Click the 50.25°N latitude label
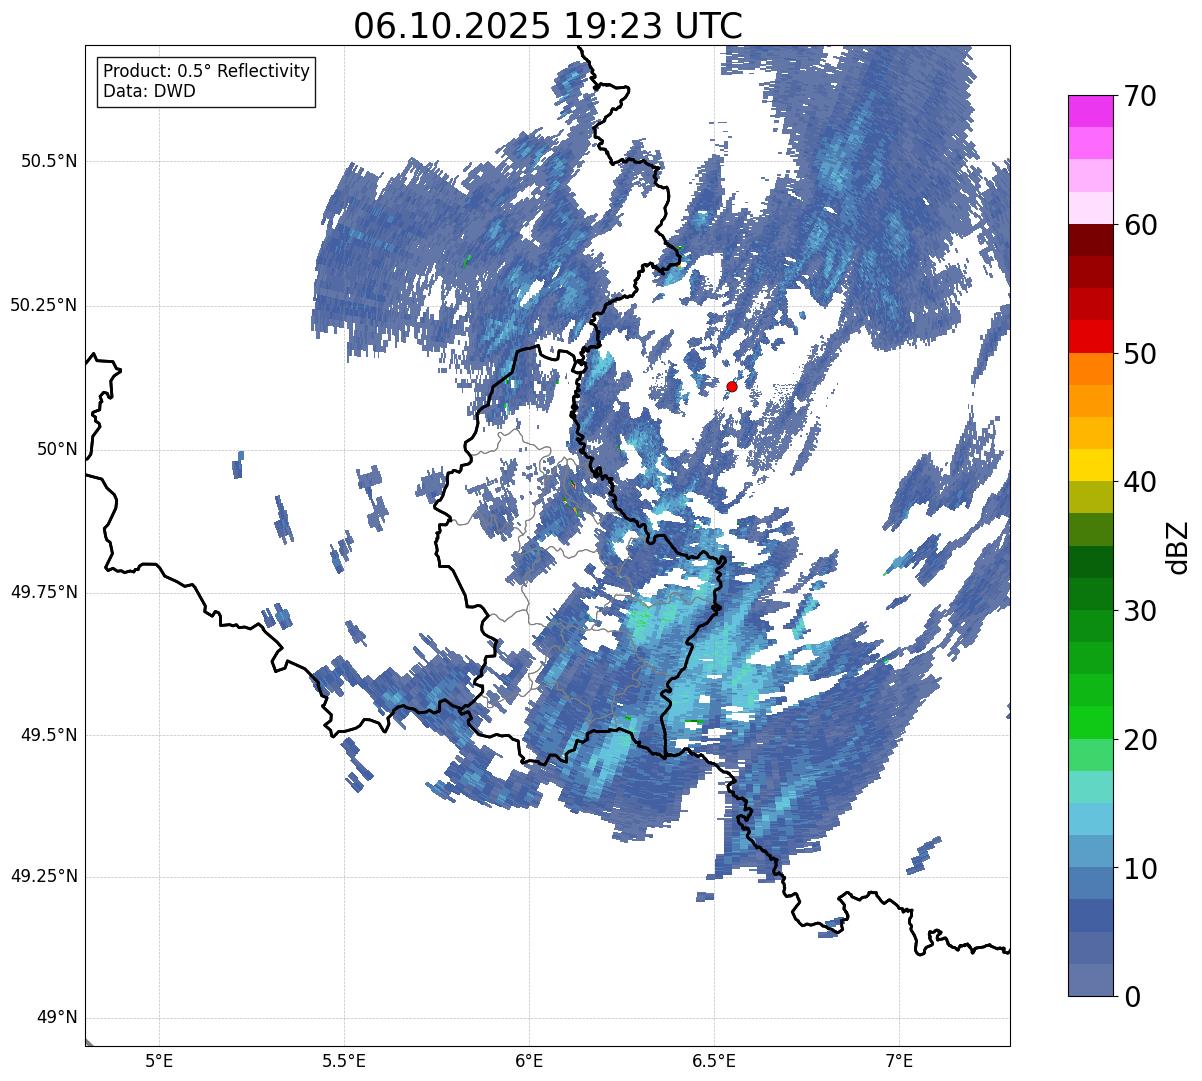Screen dimensions: 1202x1081 tap(44, 305)
